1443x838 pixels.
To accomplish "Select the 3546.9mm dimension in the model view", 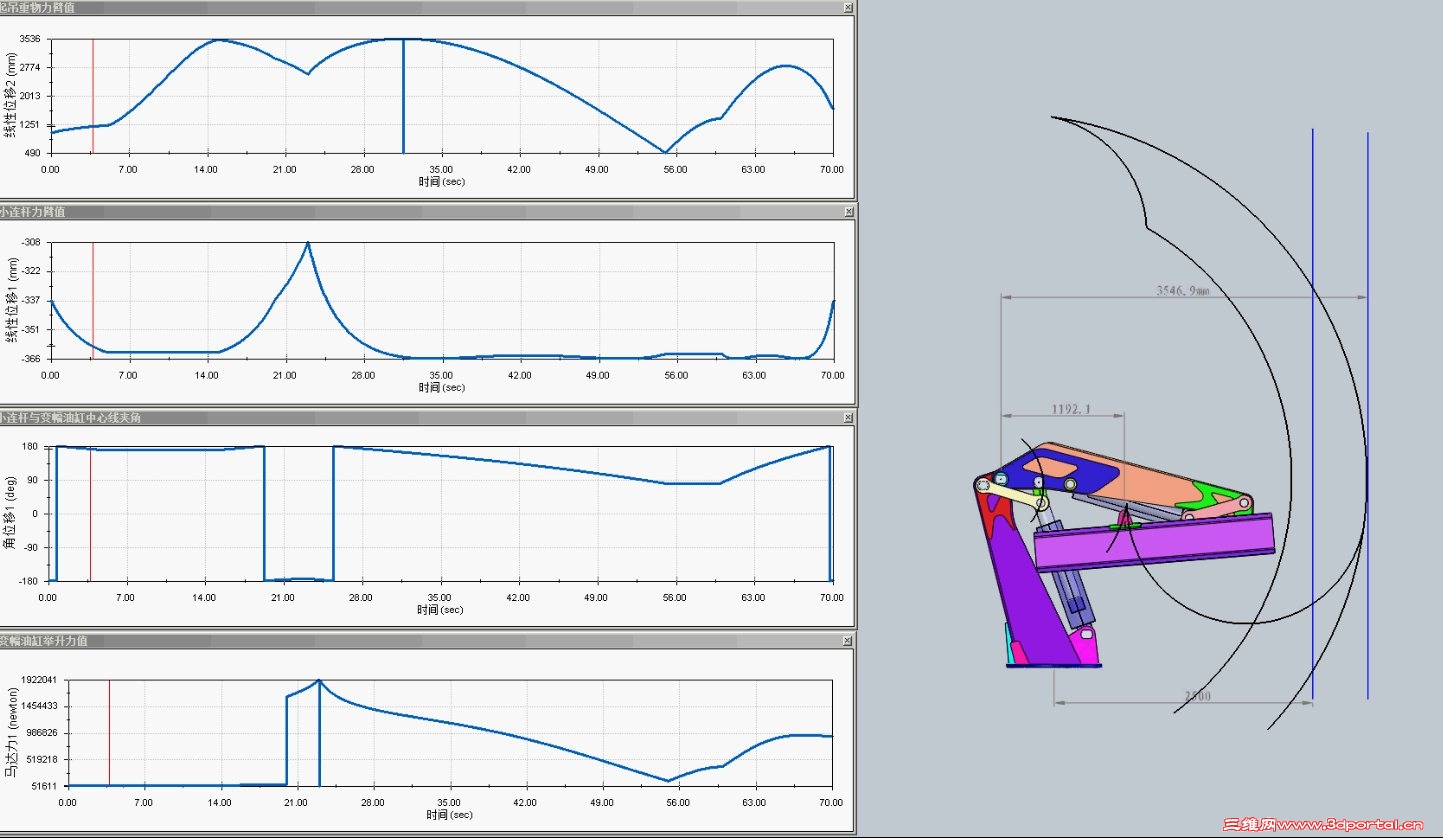I will 1183,291.
